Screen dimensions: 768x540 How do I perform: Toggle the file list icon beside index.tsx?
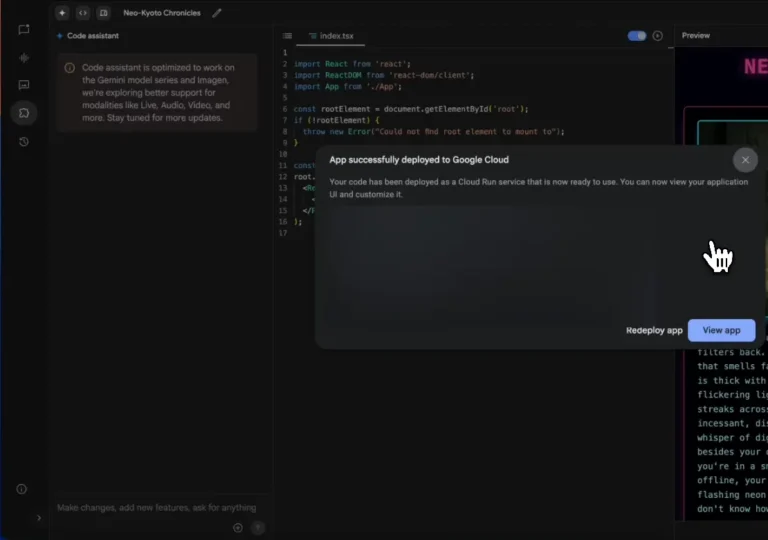pyautogui.click(x=288, y=36)
